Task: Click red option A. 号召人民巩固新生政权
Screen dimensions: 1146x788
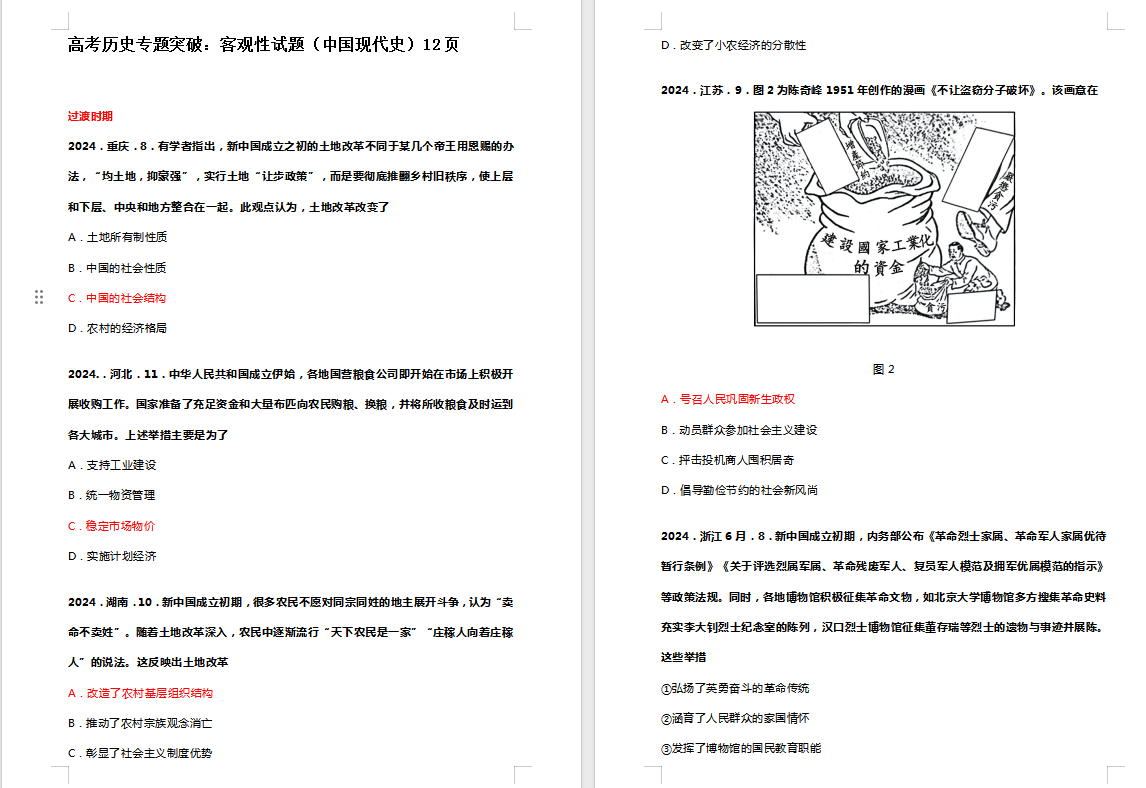Action: click(728, 399)
